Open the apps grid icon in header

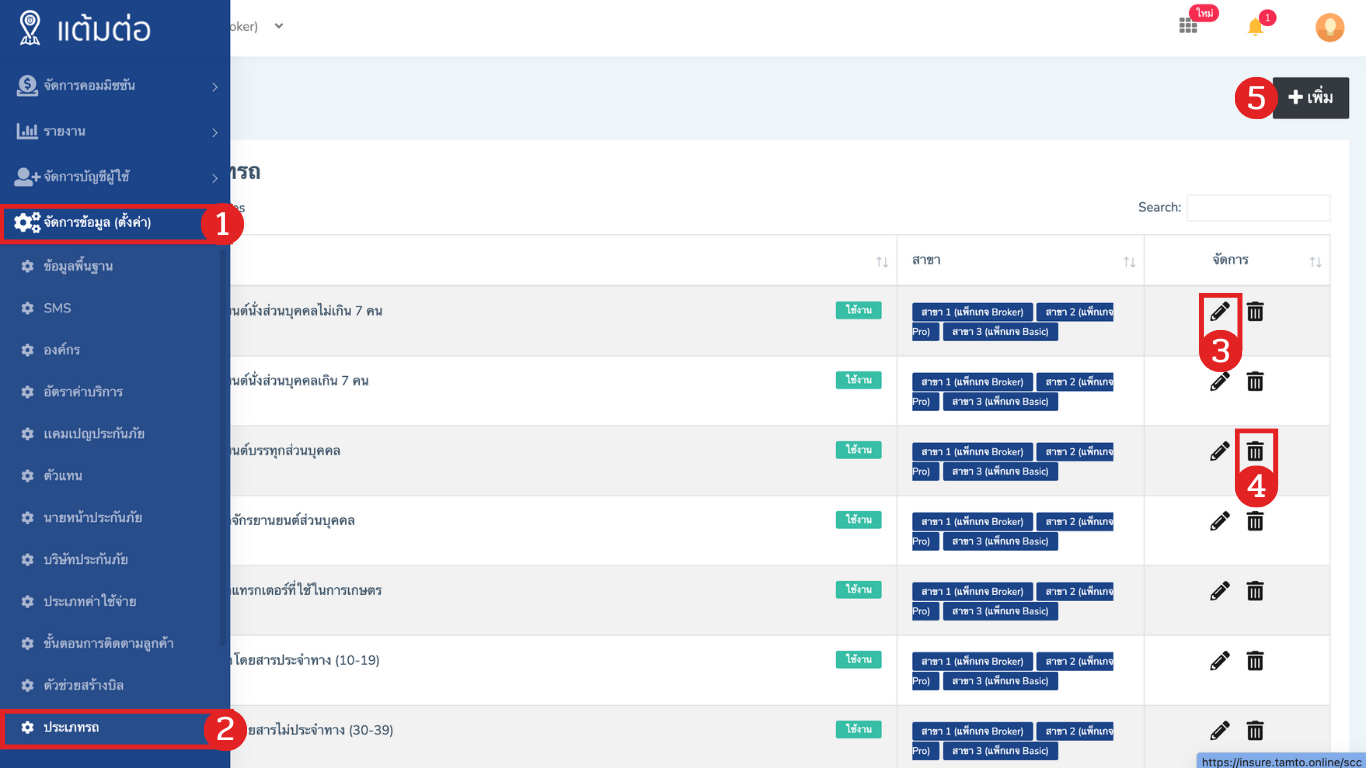(1188, 27)
